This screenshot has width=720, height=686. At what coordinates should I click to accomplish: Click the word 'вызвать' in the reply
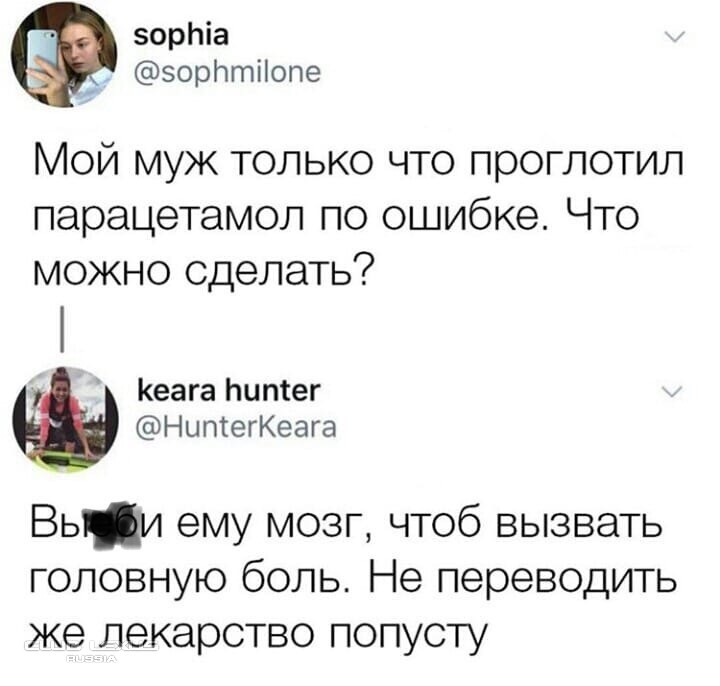pos(580,524)
